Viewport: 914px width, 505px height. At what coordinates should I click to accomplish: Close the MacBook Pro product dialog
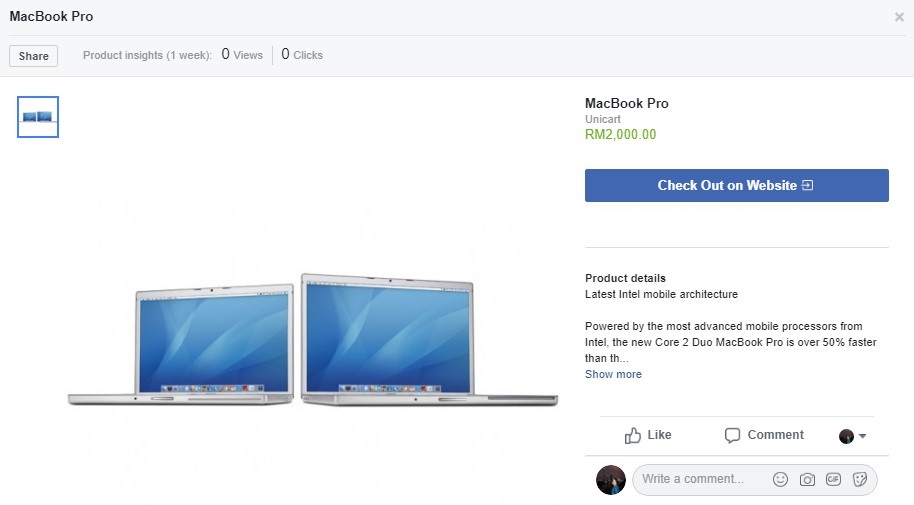[899, 17]
